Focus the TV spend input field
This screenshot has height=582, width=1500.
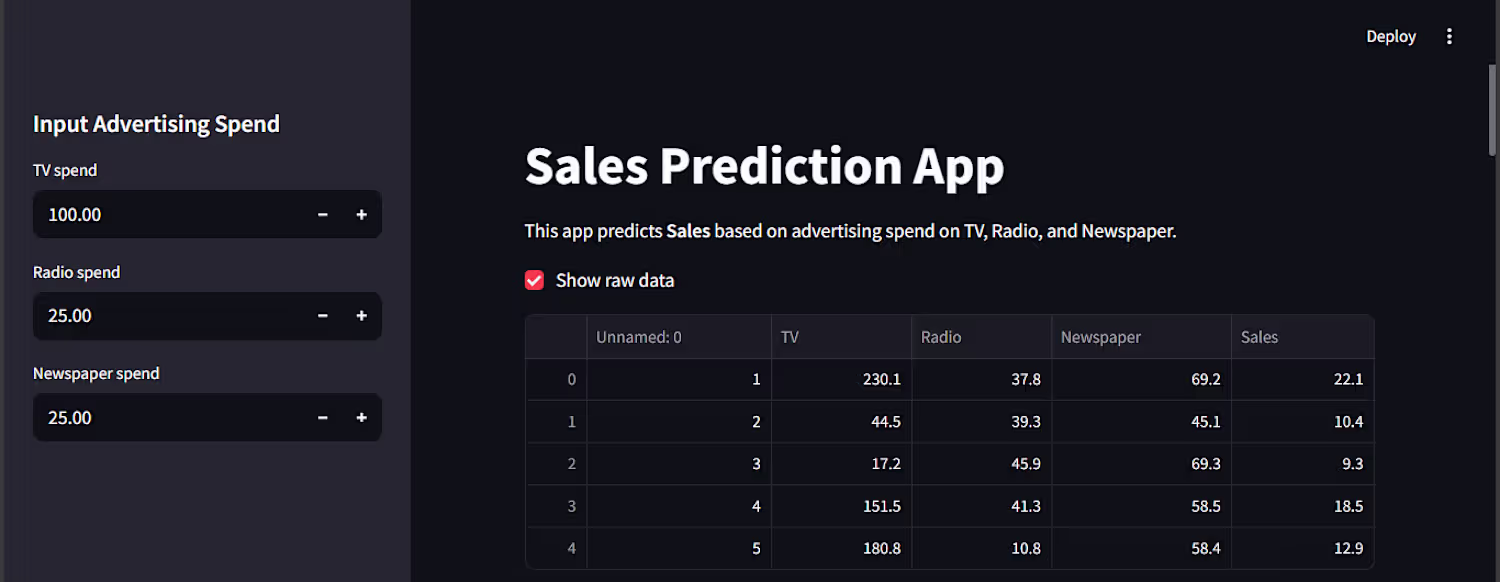[x=168, y=214]
